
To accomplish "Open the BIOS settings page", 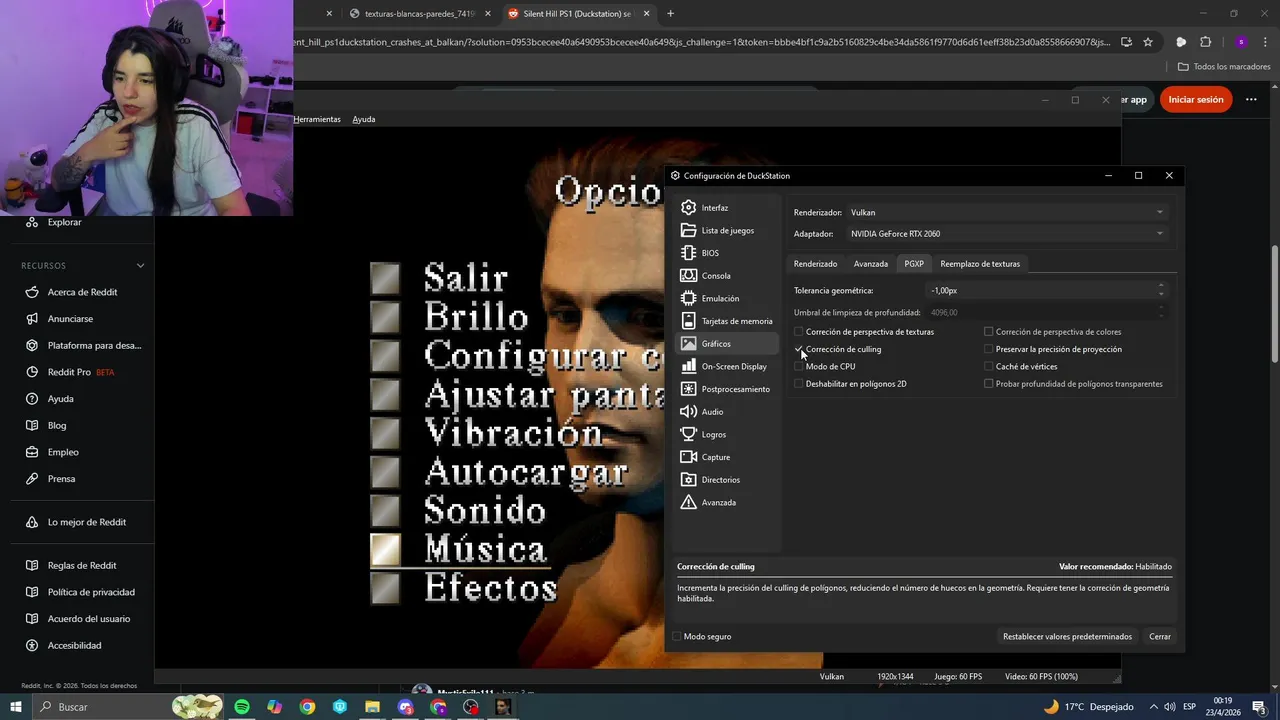I will coord(727,253).
